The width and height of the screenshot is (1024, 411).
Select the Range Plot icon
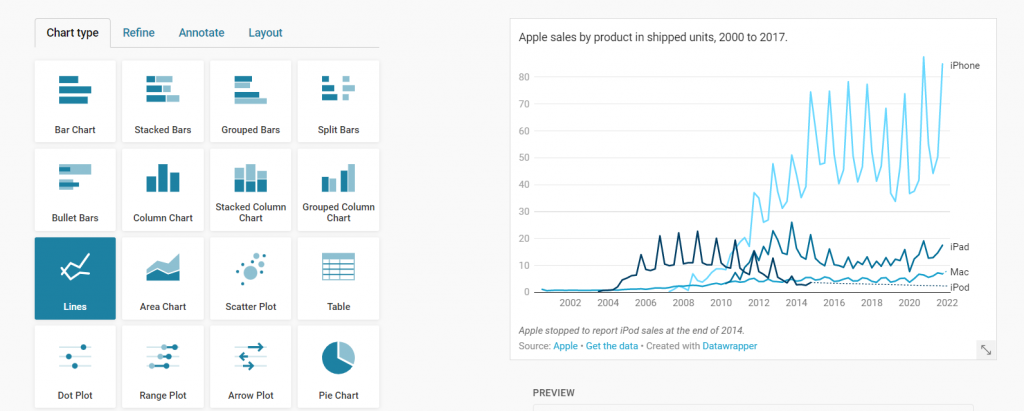click(163, 366)
